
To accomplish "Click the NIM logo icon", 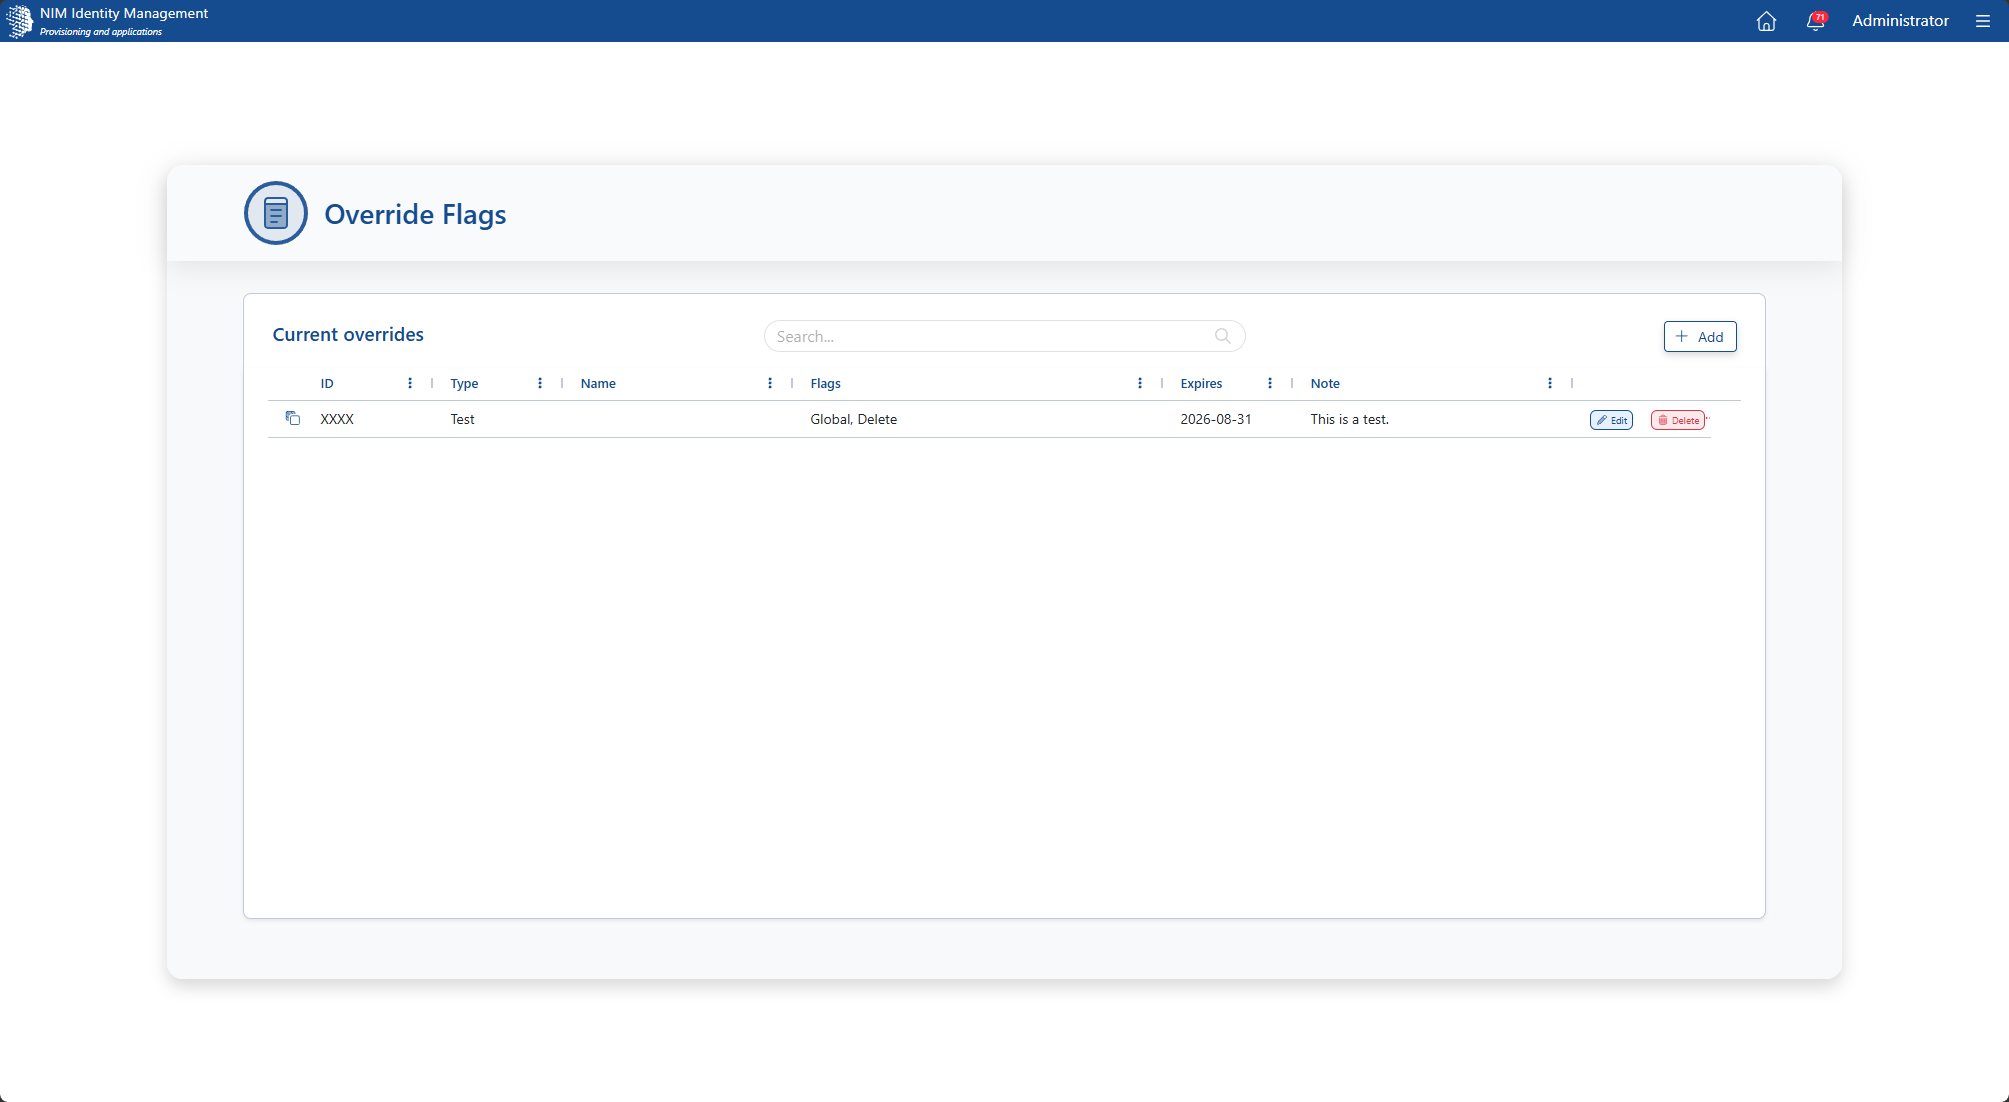I will [x=19, y=21].
